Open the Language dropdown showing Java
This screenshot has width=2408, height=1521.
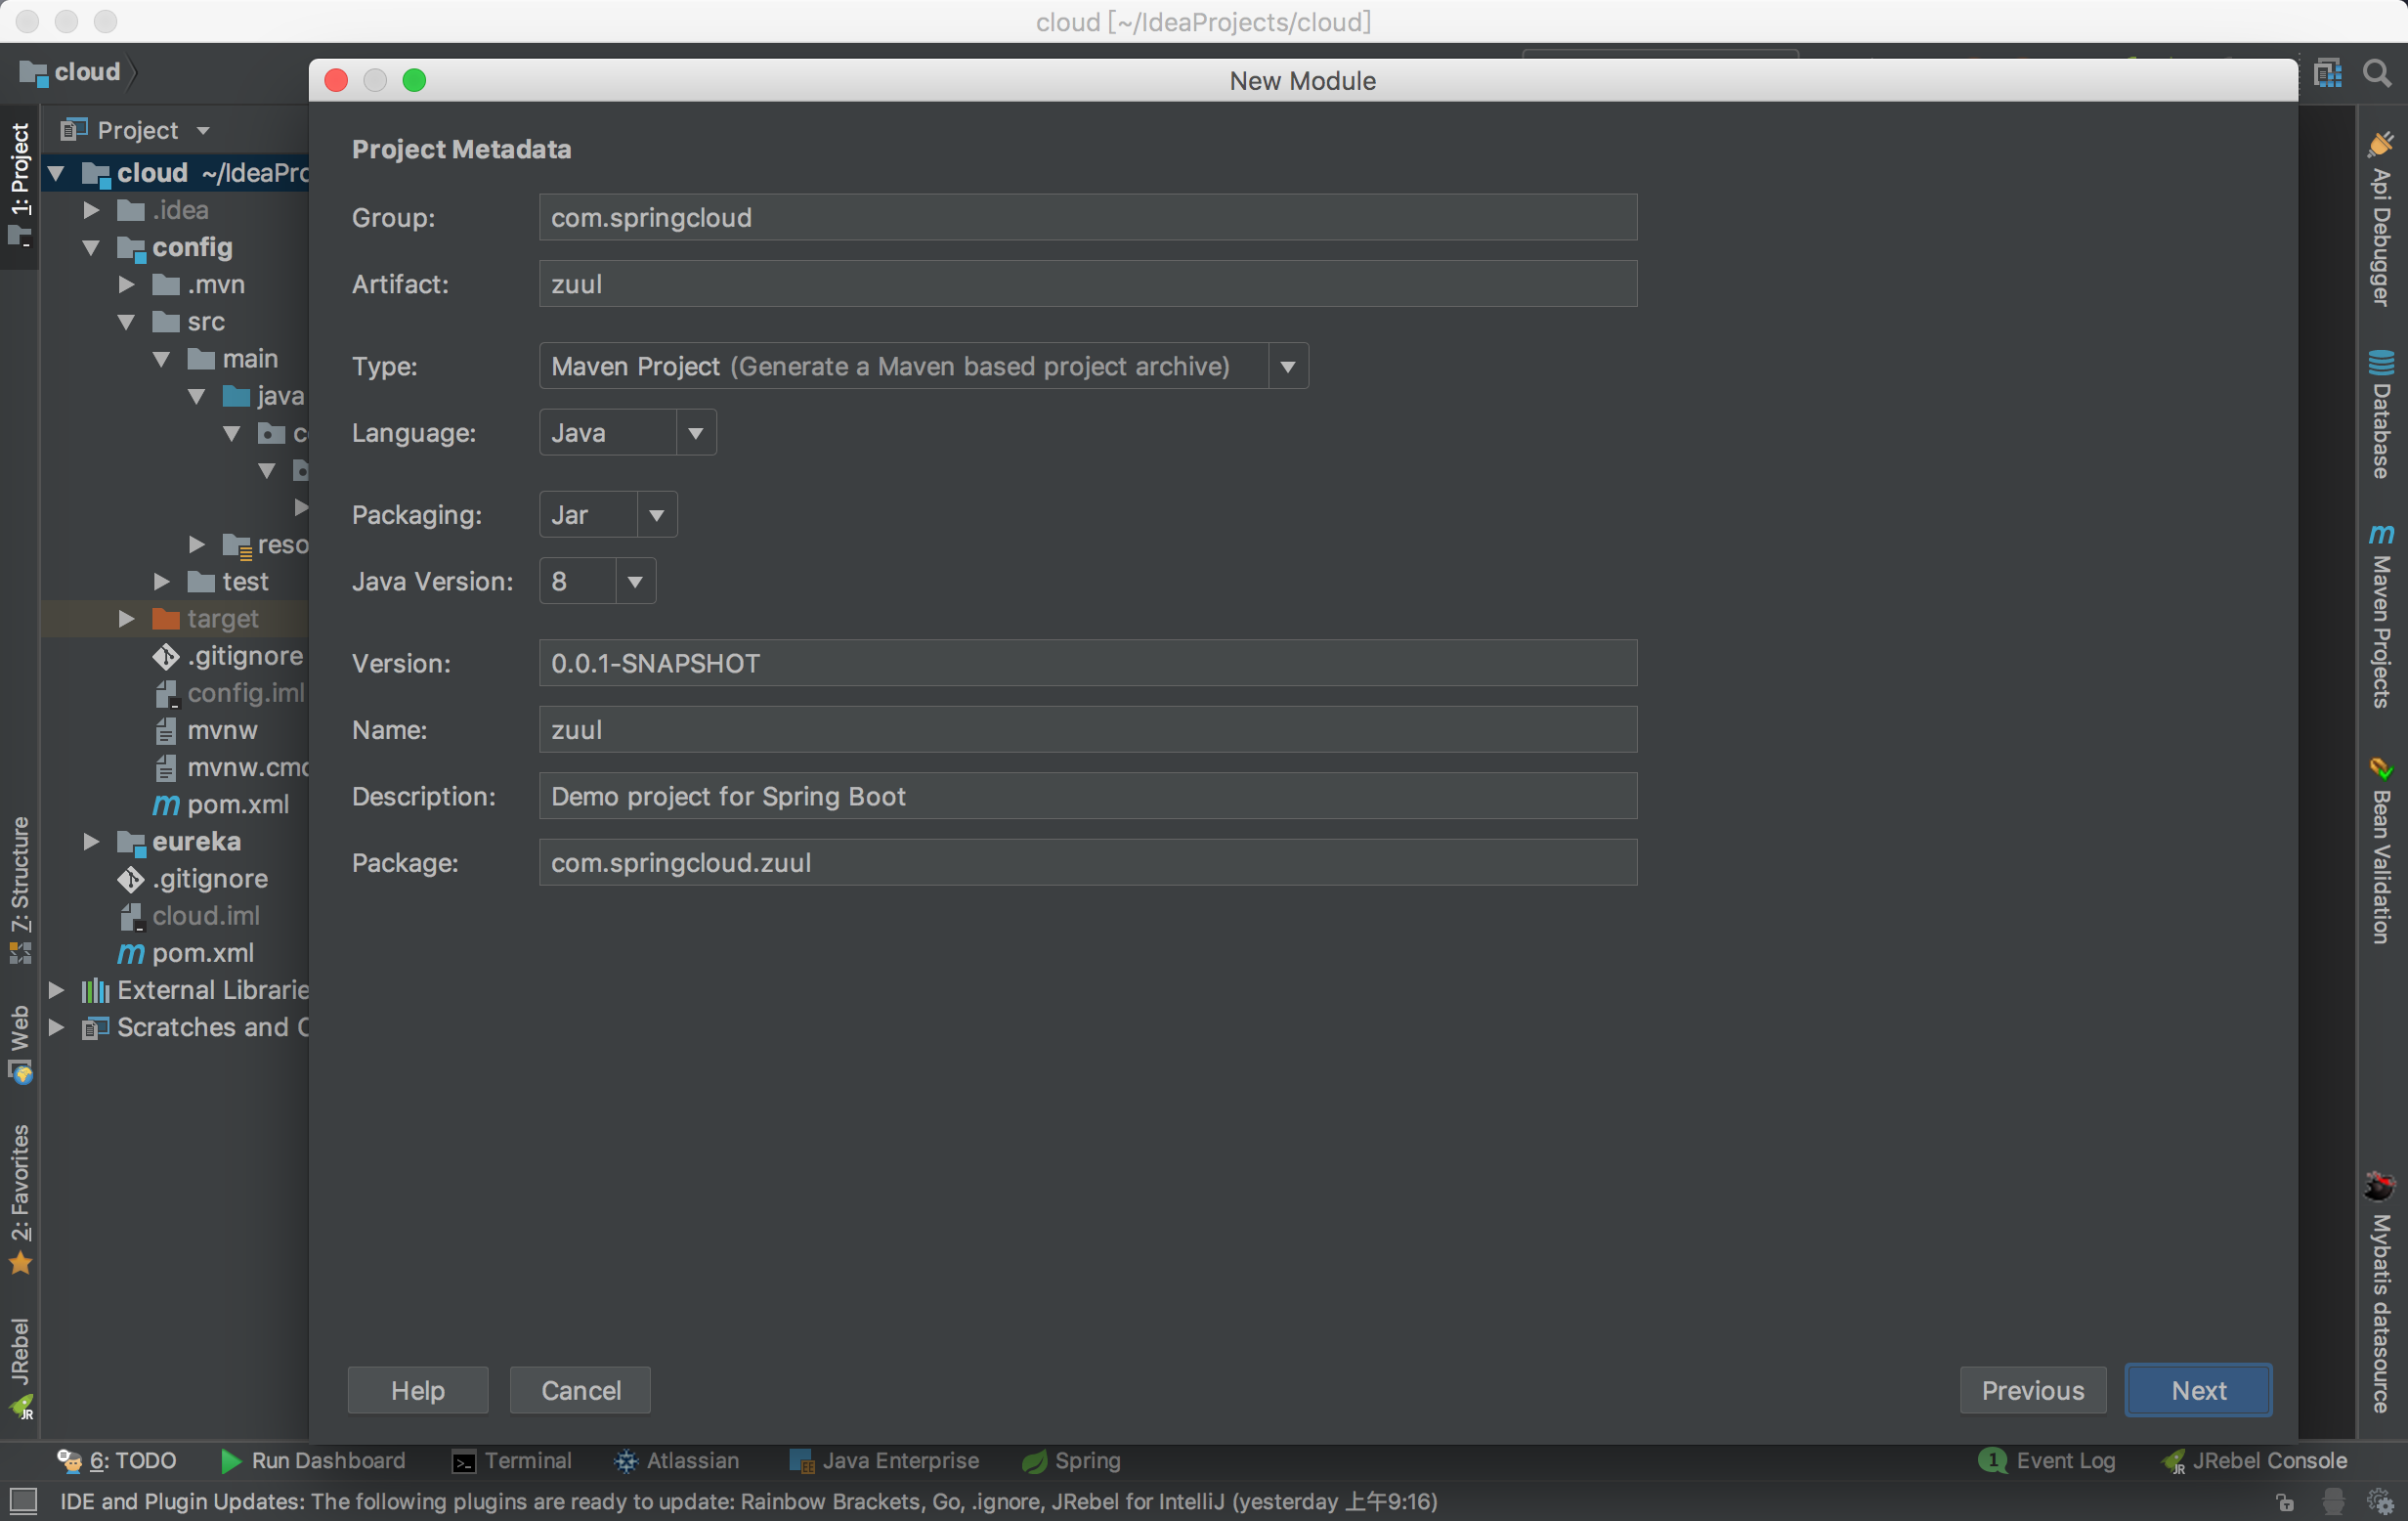pyautogui.click(x=695, y=433)
